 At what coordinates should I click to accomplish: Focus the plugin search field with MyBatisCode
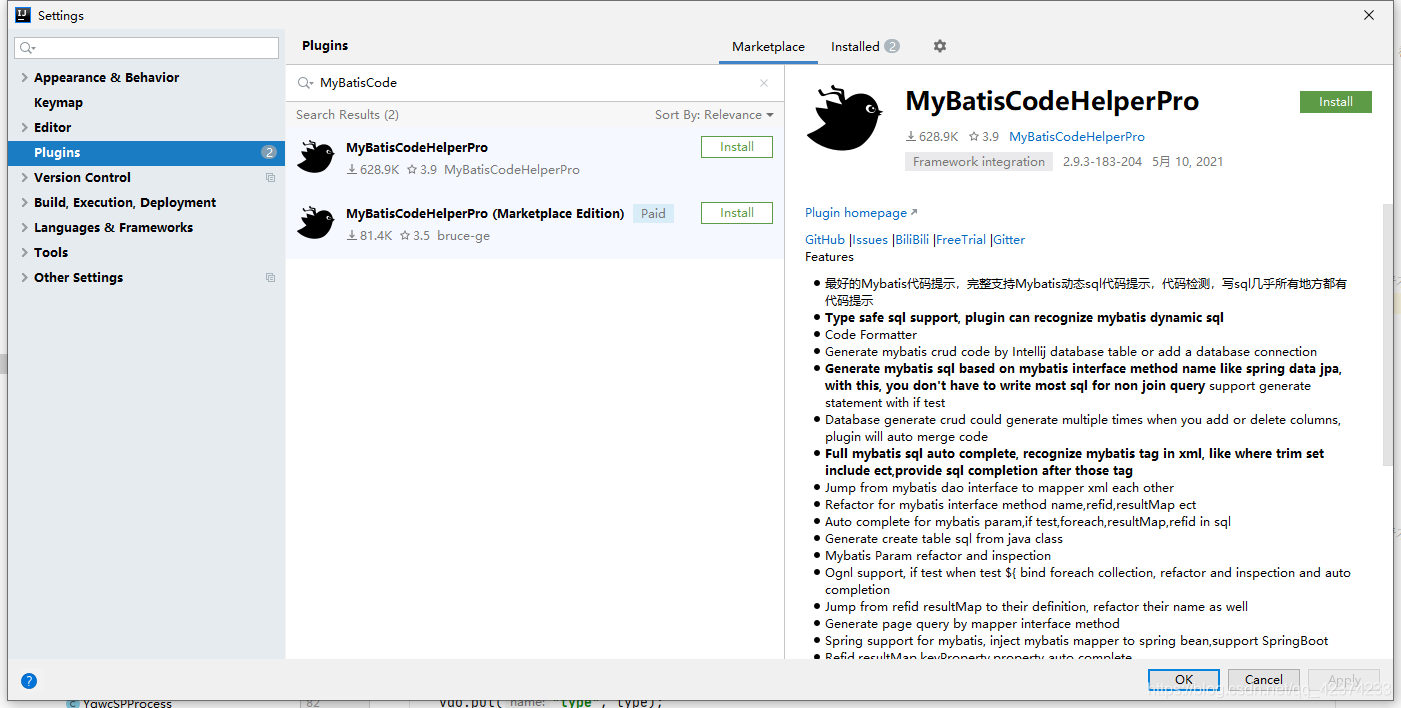pos(535,83)
